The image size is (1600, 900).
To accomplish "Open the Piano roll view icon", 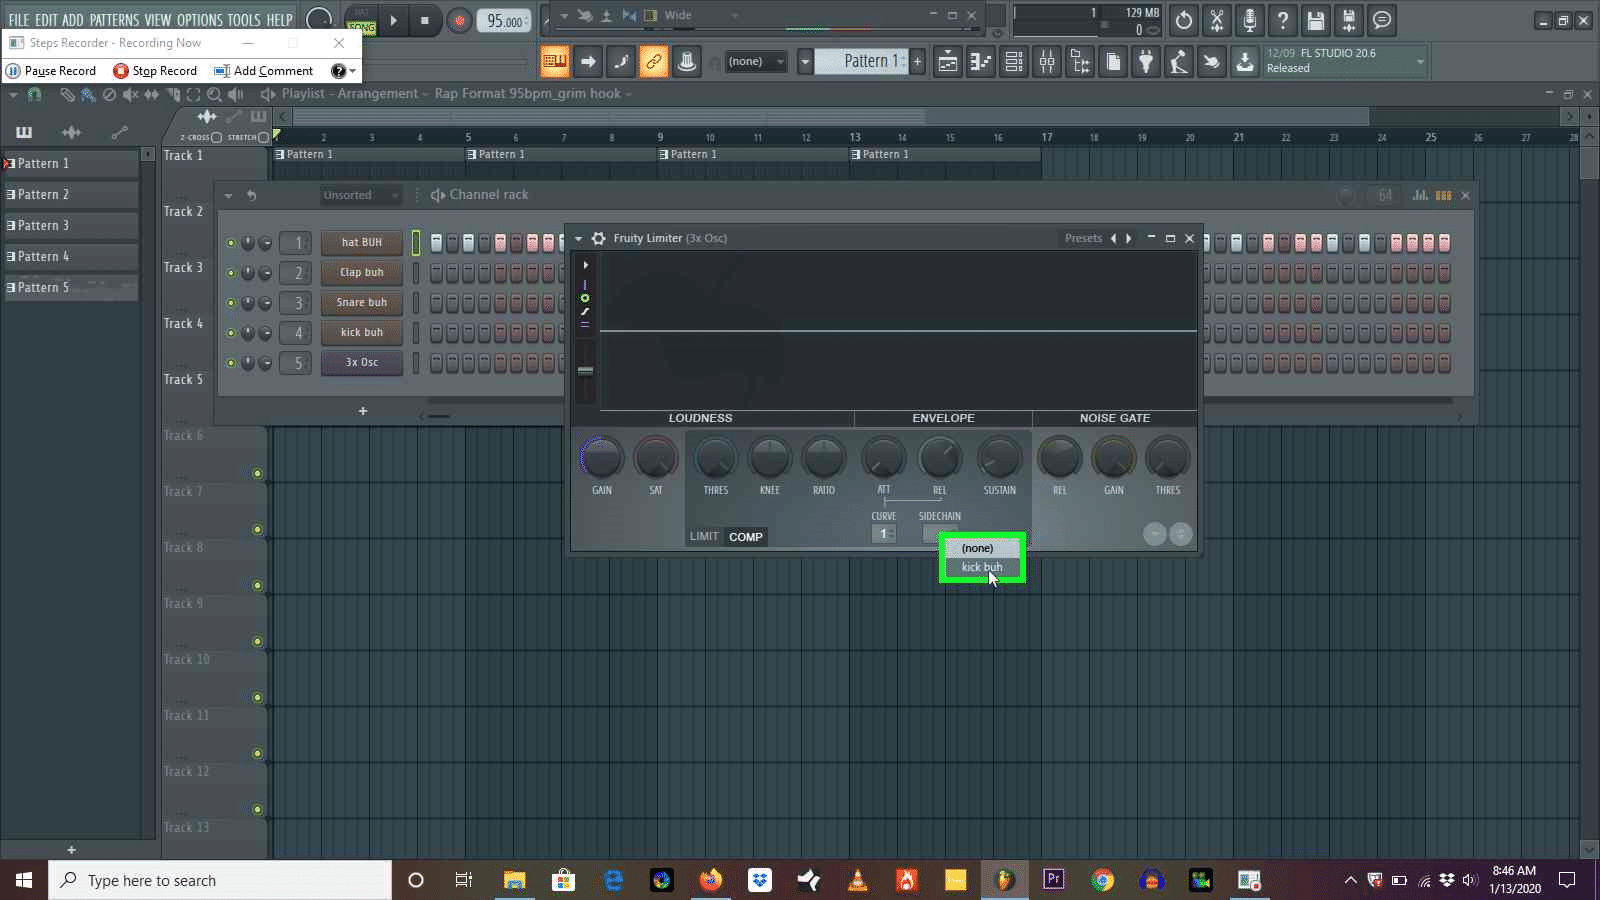I will tap(981, 62).
